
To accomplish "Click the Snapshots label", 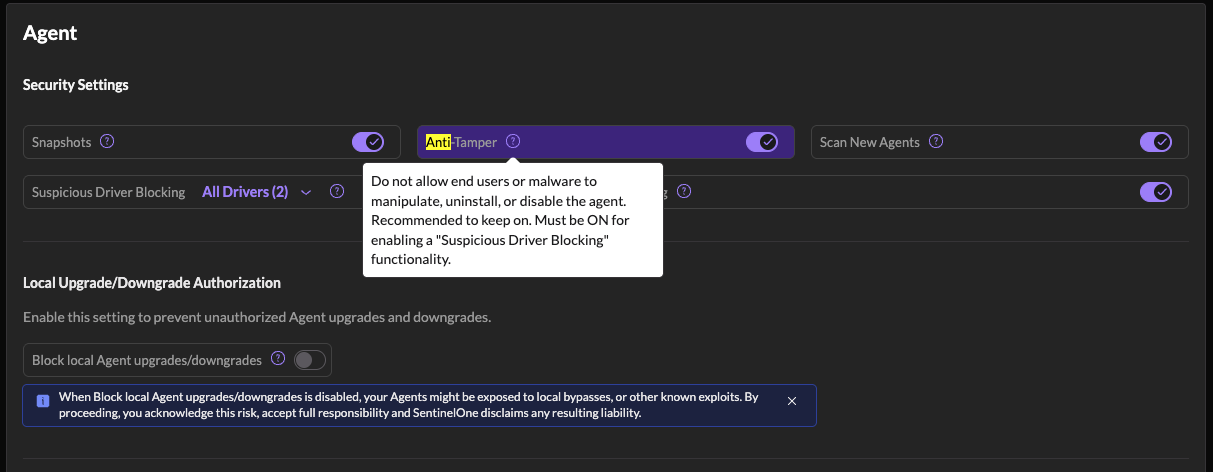I will click(x=62, y=142).
